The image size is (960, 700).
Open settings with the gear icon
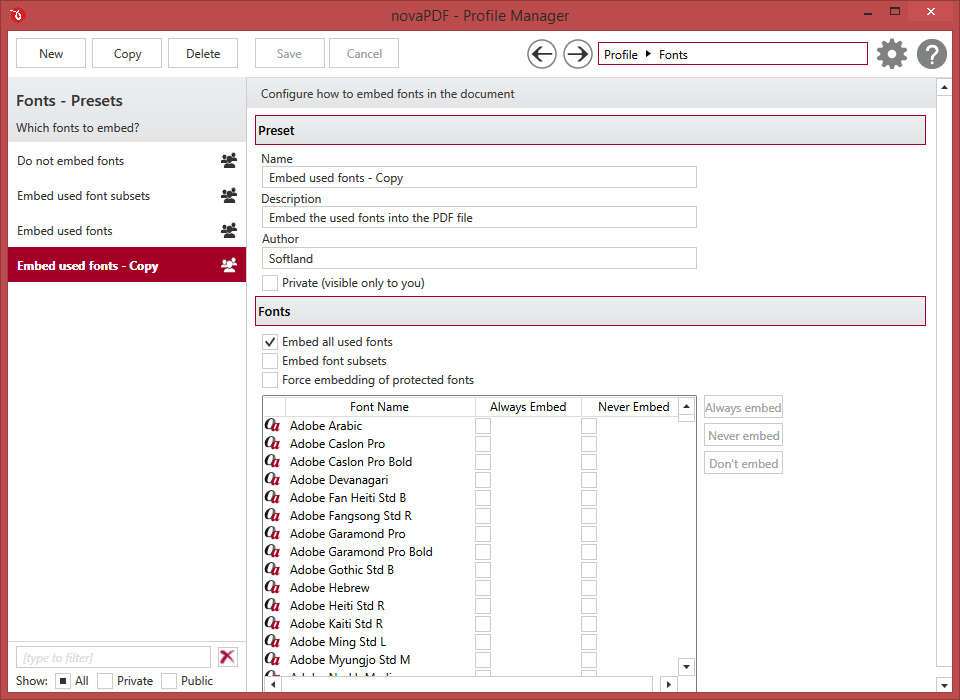tap(891, 54)
